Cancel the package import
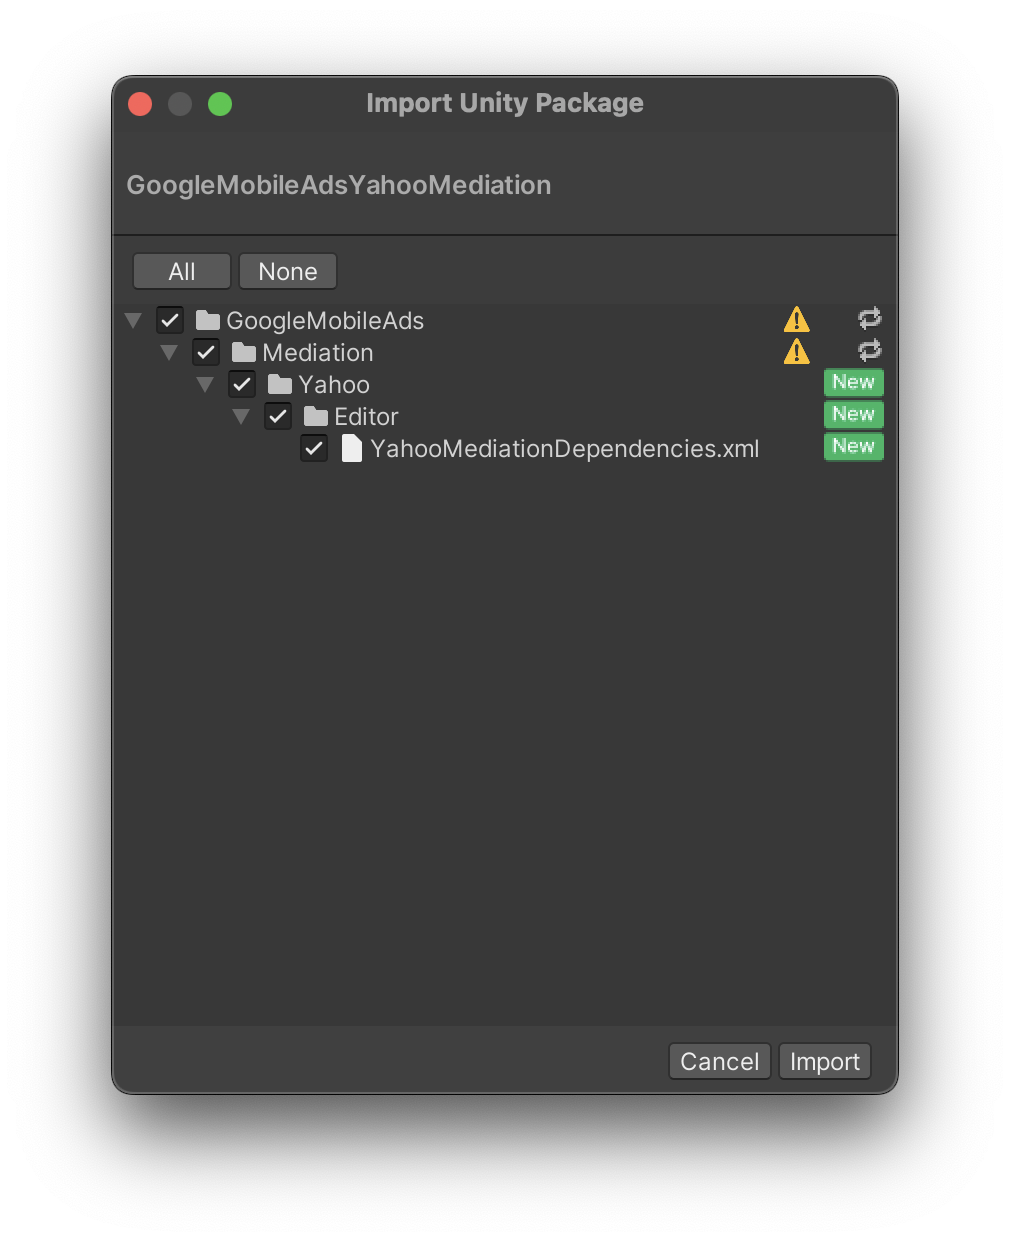 click(719, 1061)
